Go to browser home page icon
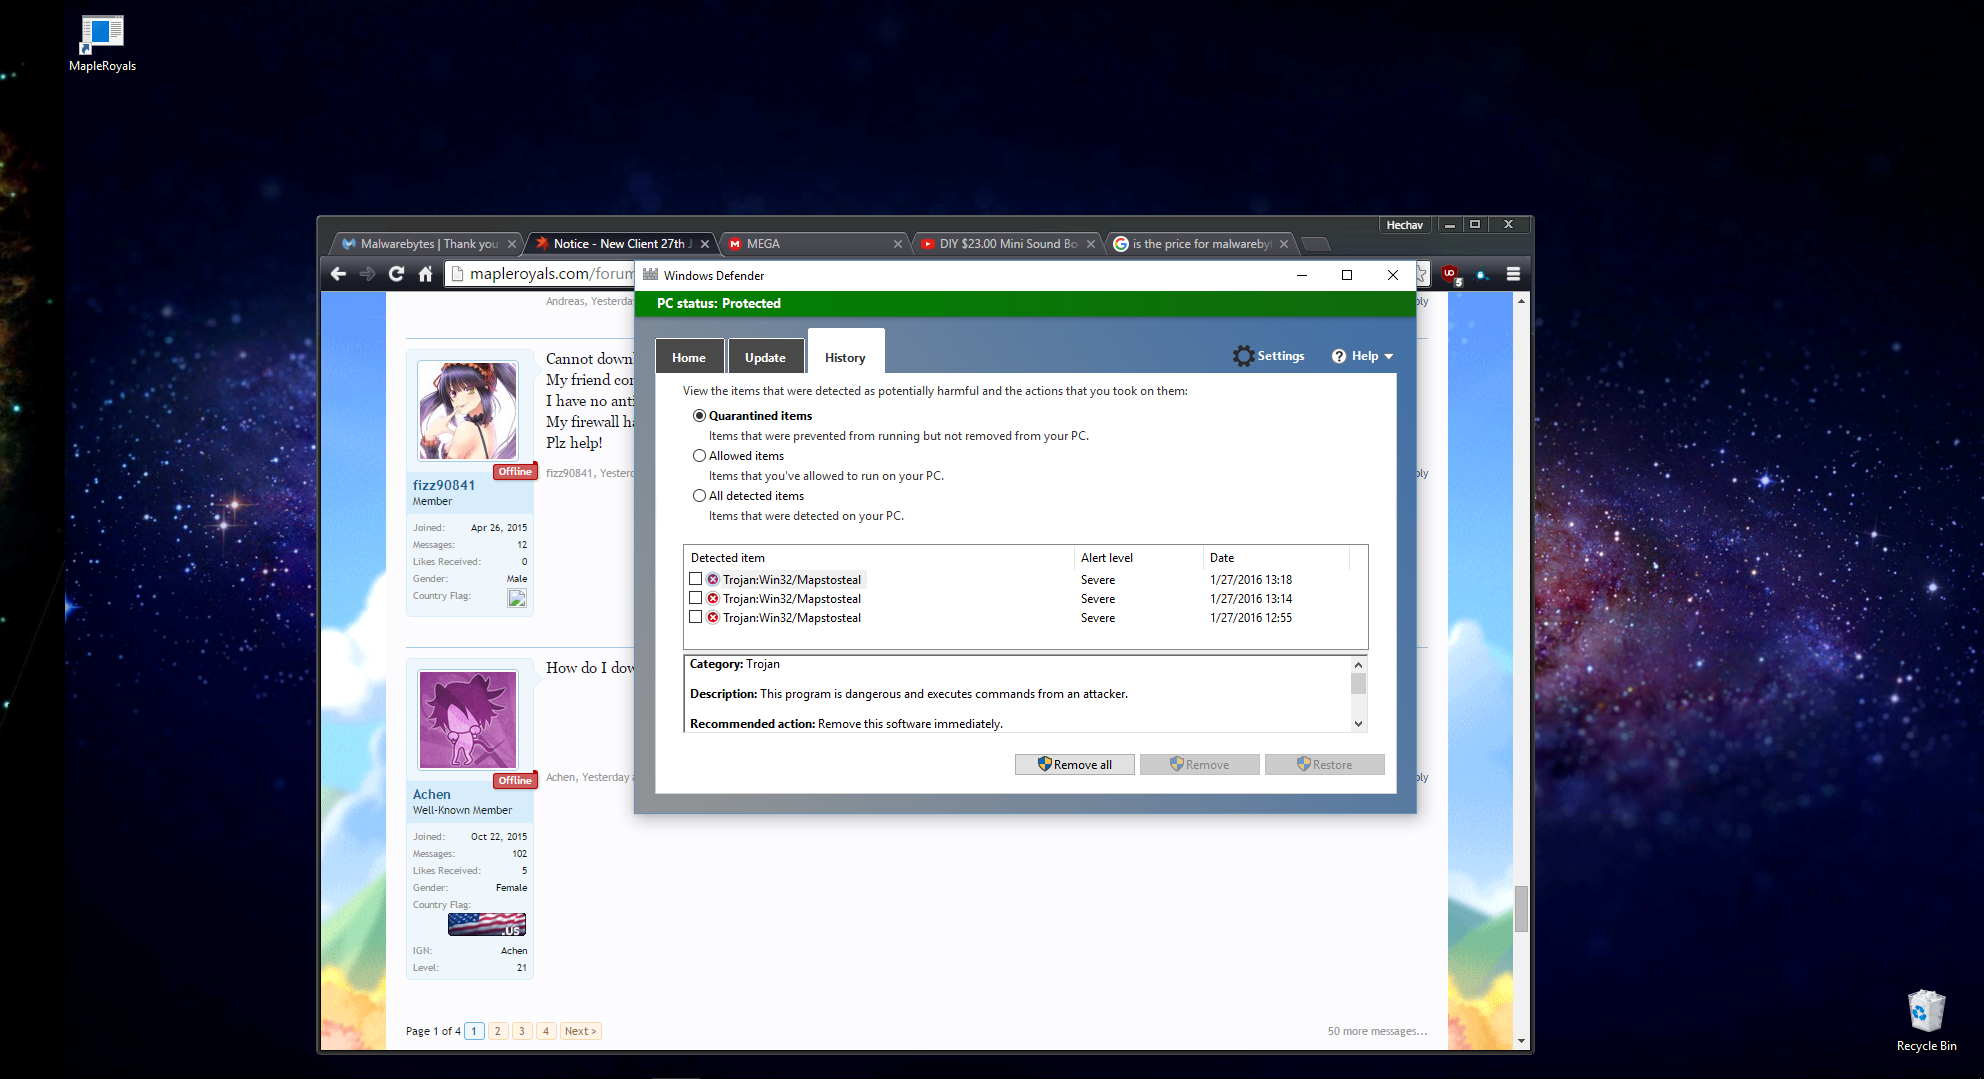The height and width of the screenshot is (1079, 1984). (x=425, y=273)
